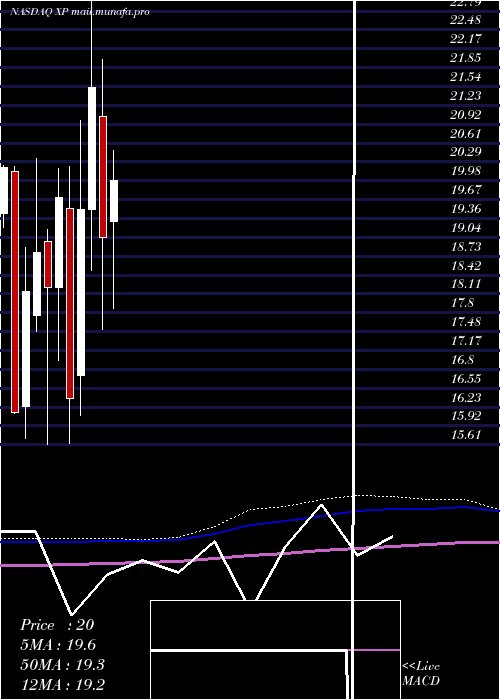Click the 20.61 price axis label
The image size is (500, 700).
point(466,133)
